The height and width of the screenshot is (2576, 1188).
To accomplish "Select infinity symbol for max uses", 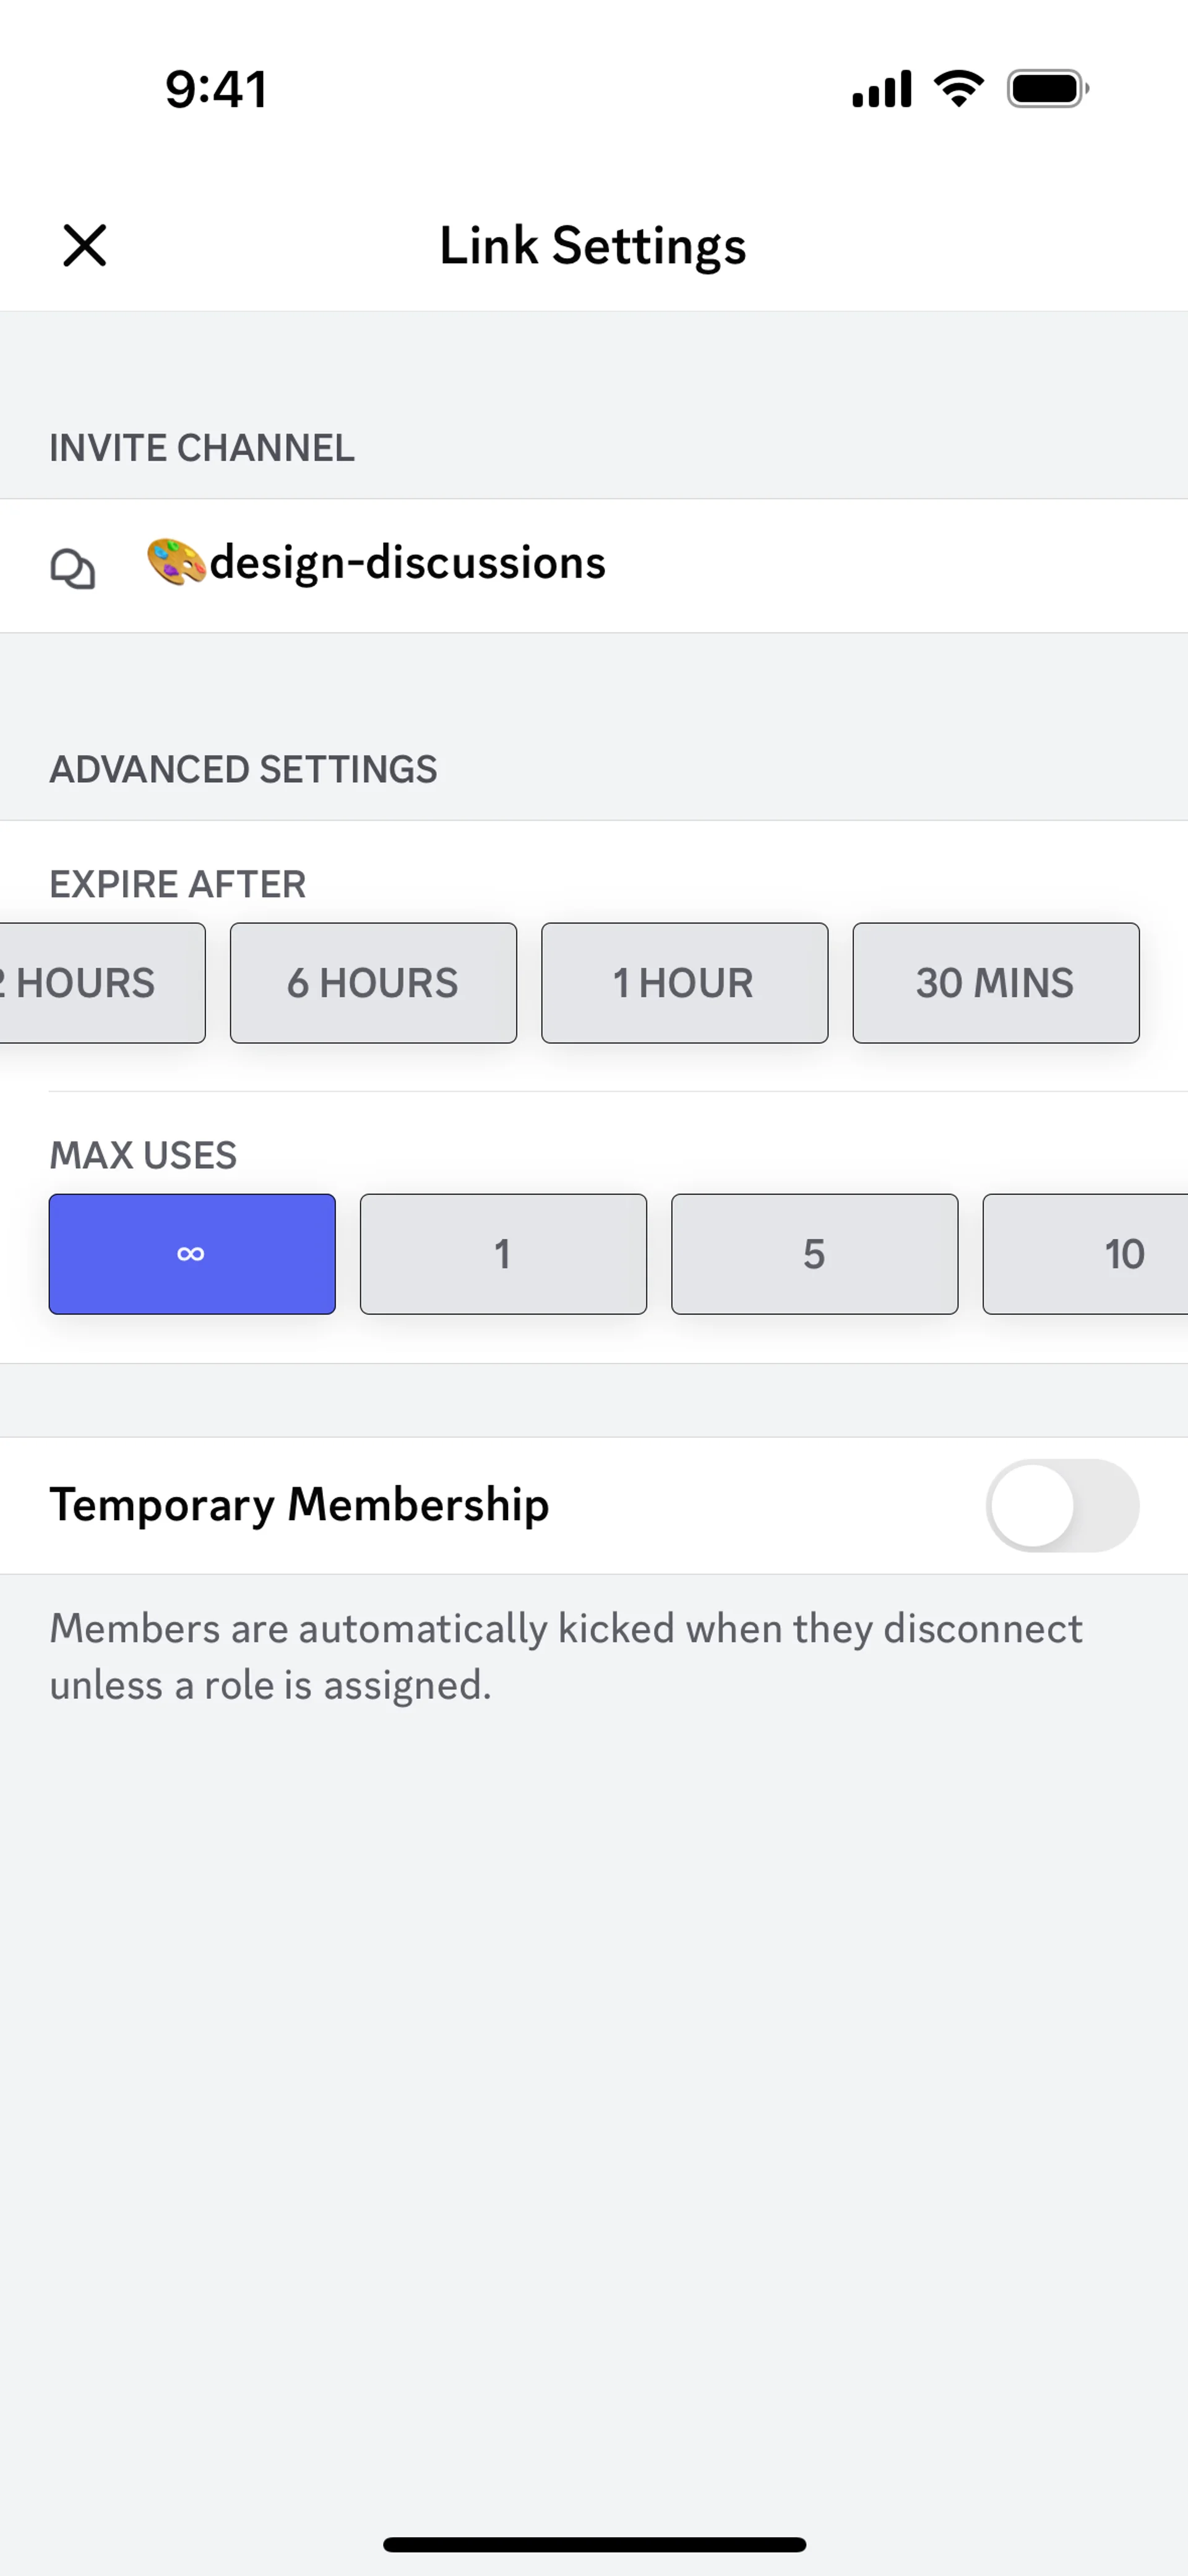I will (192, 1253).
